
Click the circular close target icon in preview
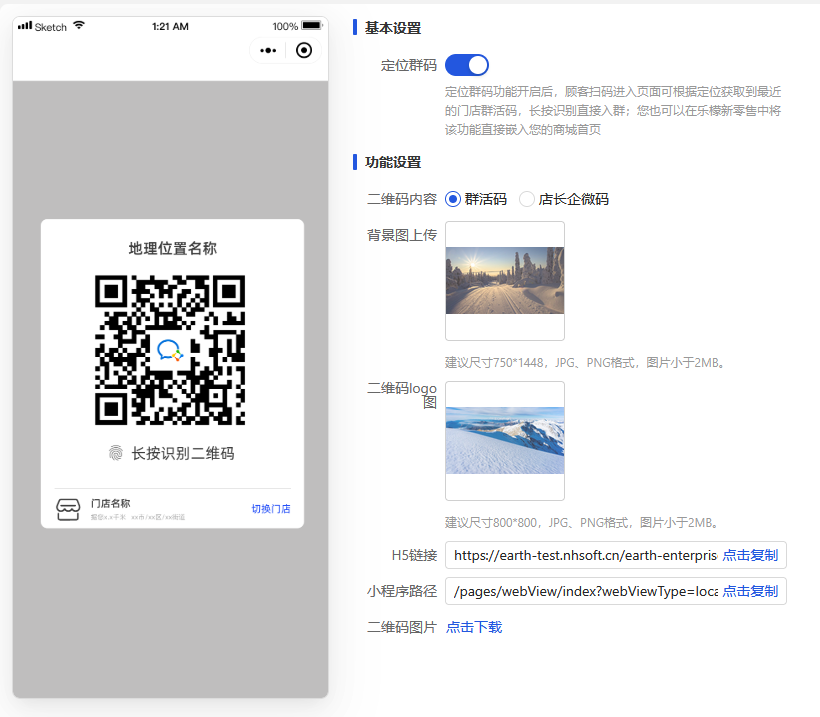[304, 50]
